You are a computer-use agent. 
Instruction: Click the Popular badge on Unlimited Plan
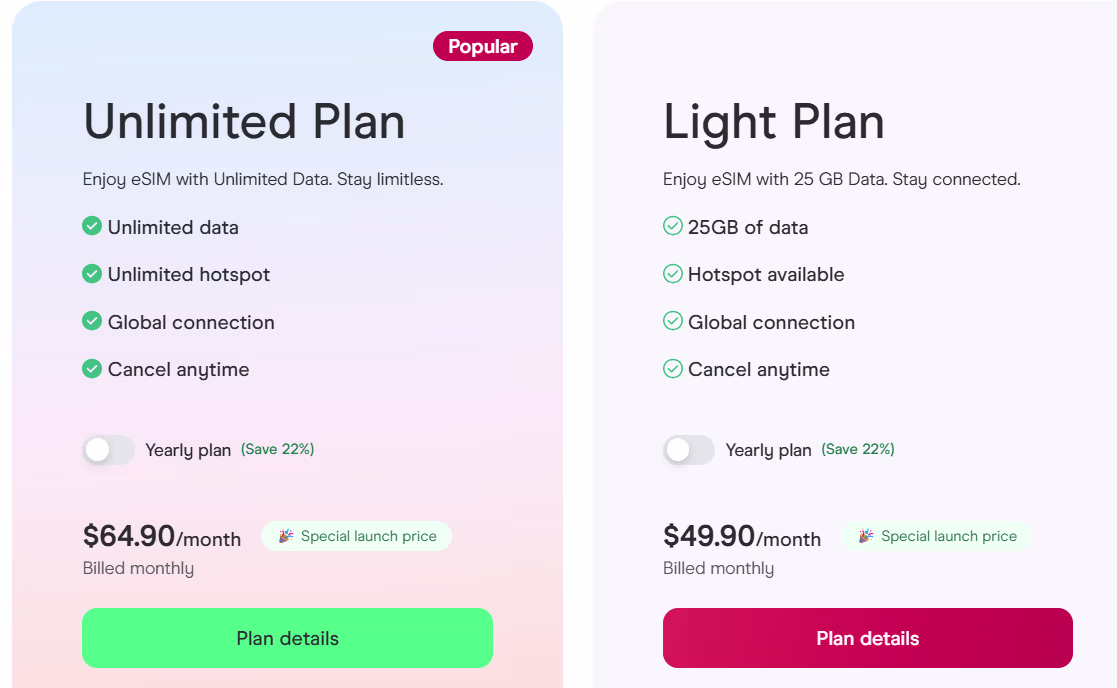pos(483,46)
